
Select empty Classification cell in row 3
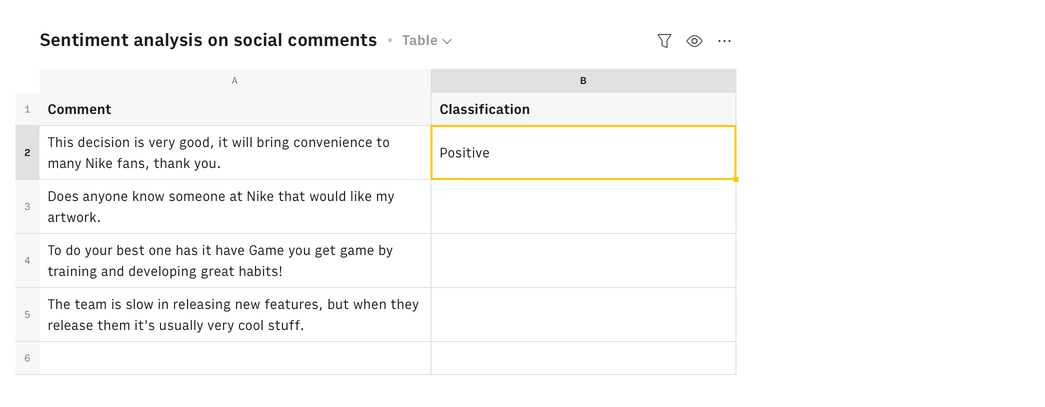(x=583, y=207)
